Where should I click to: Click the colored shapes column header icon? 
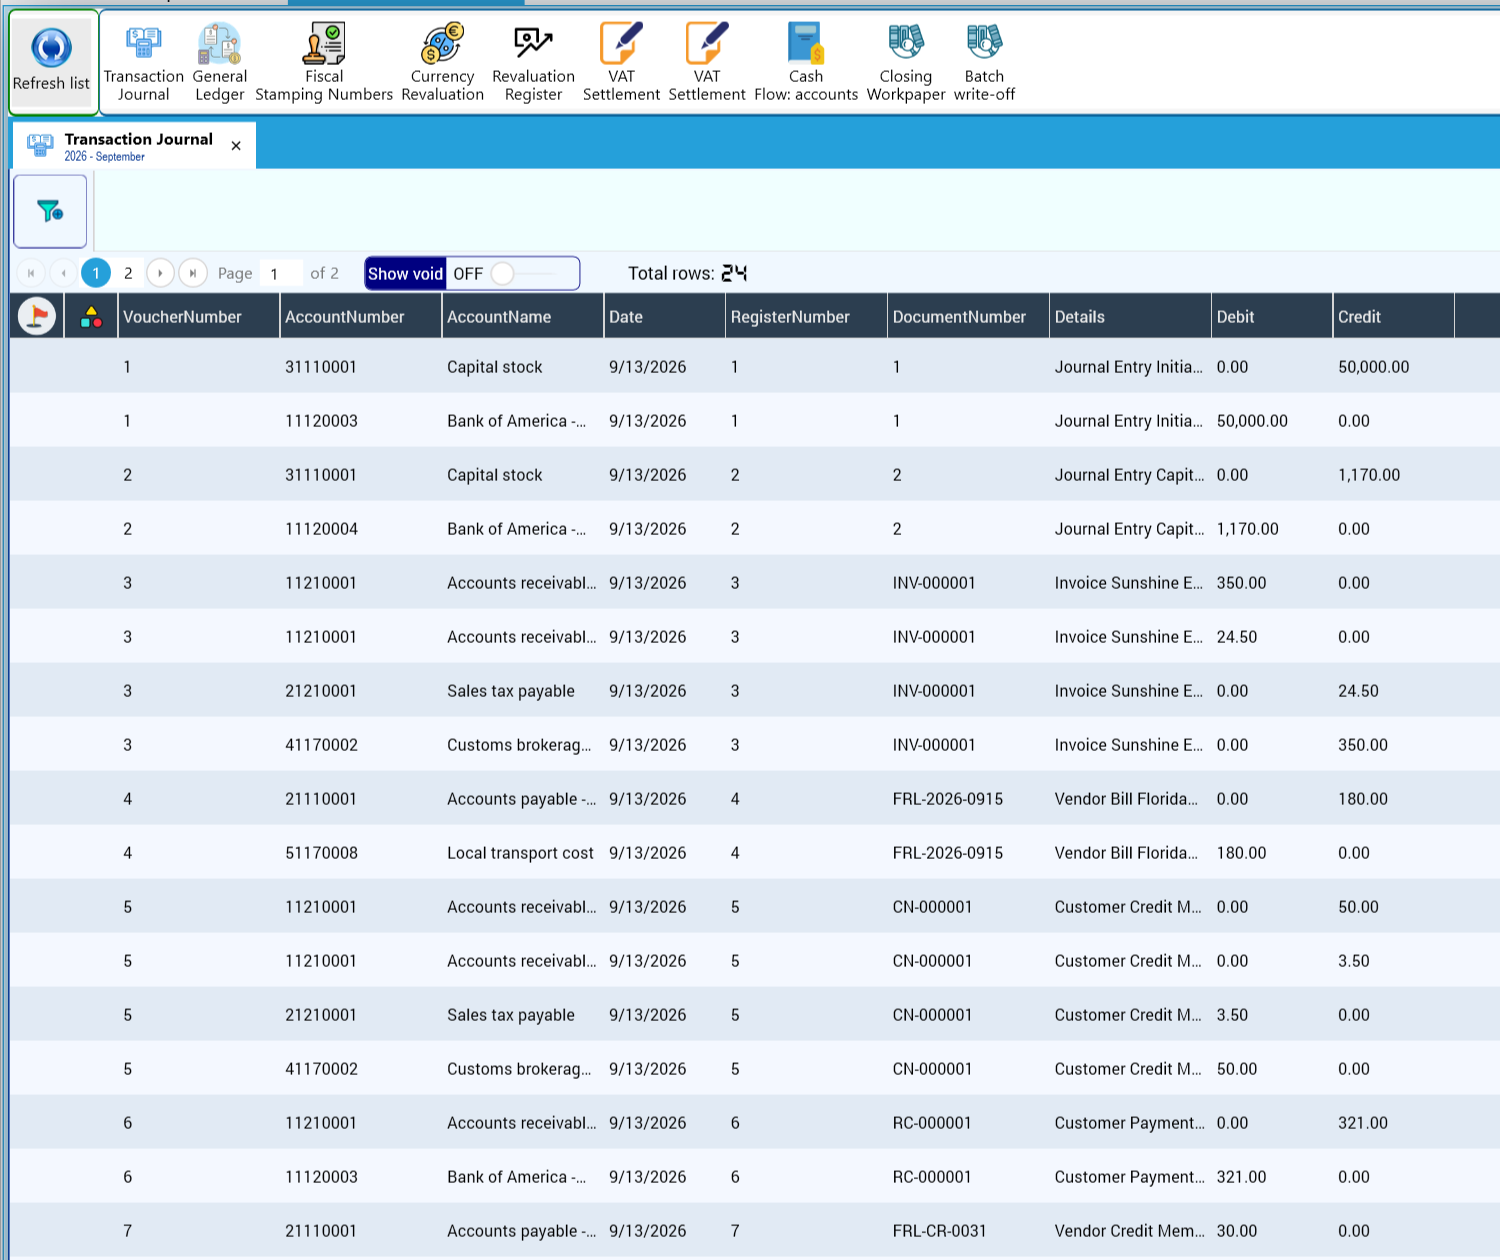(91, 317)
